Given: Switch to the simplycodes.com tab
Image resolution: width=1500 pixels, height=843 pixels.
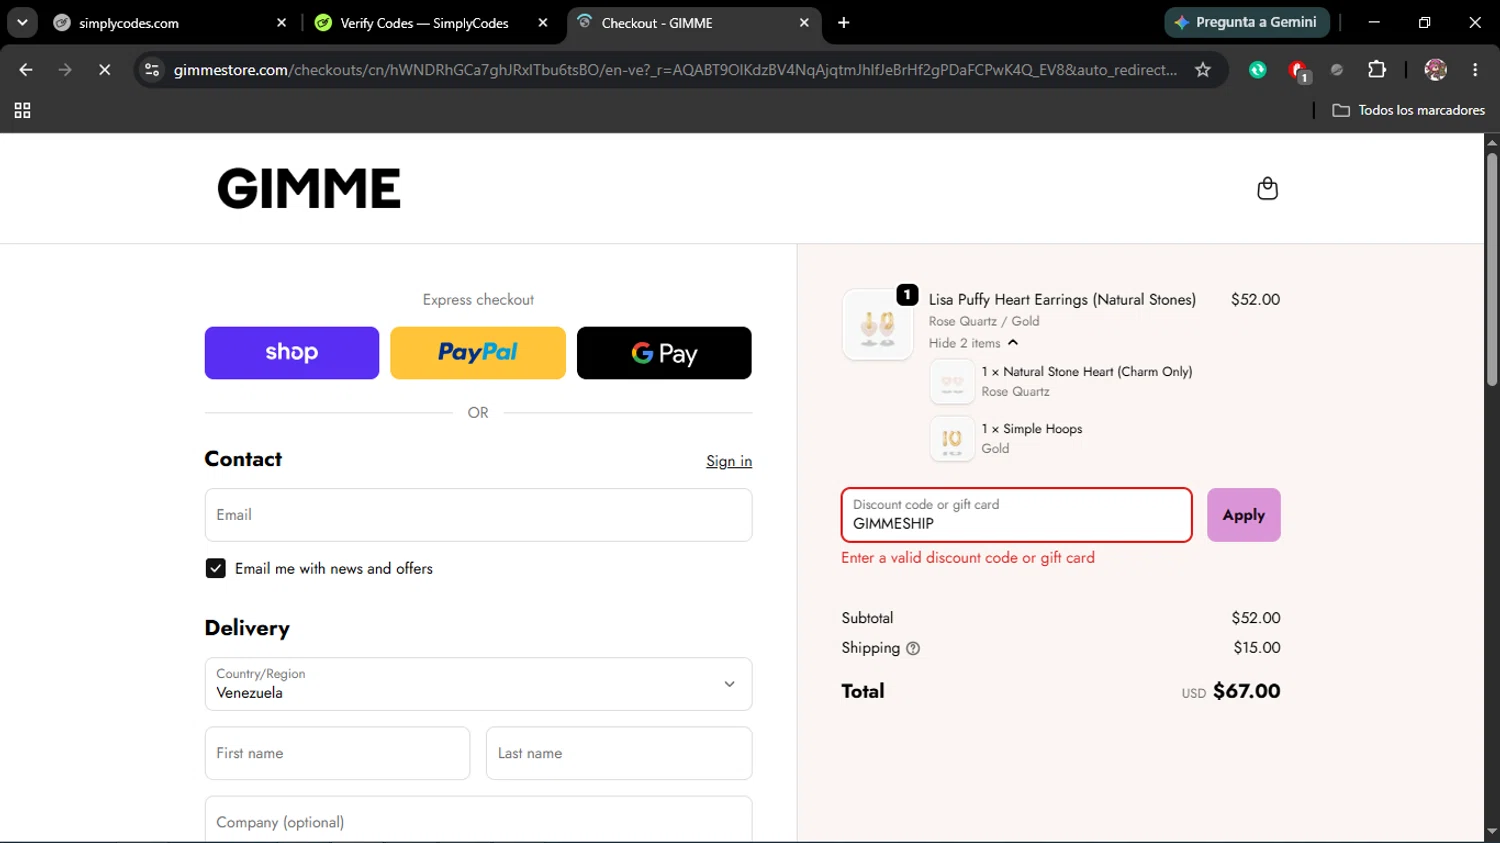Looking at the screenshot, I should 170,23.
